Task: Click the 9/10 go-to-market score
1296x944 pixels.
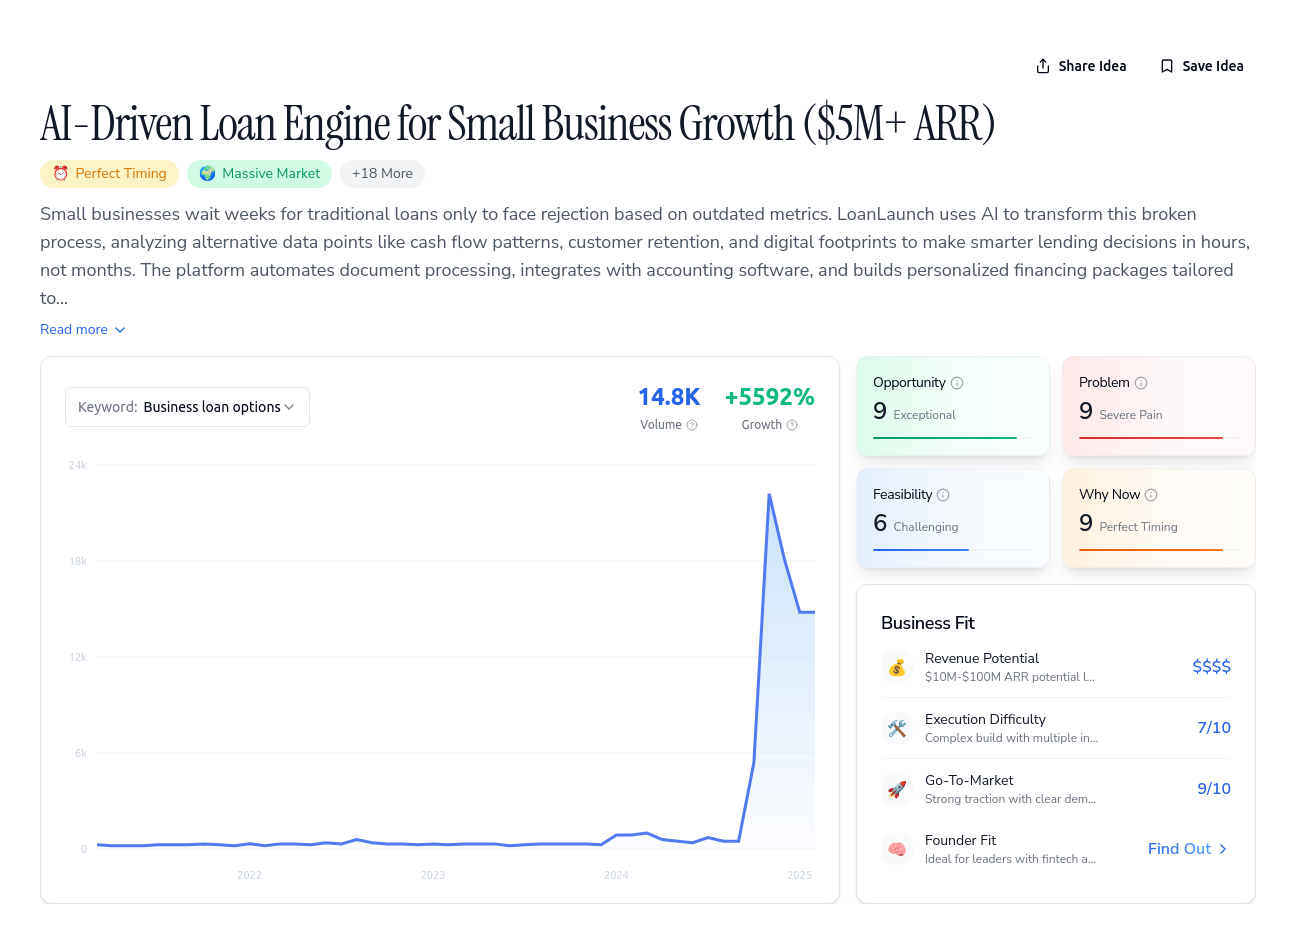Action: pos(1214,789)
